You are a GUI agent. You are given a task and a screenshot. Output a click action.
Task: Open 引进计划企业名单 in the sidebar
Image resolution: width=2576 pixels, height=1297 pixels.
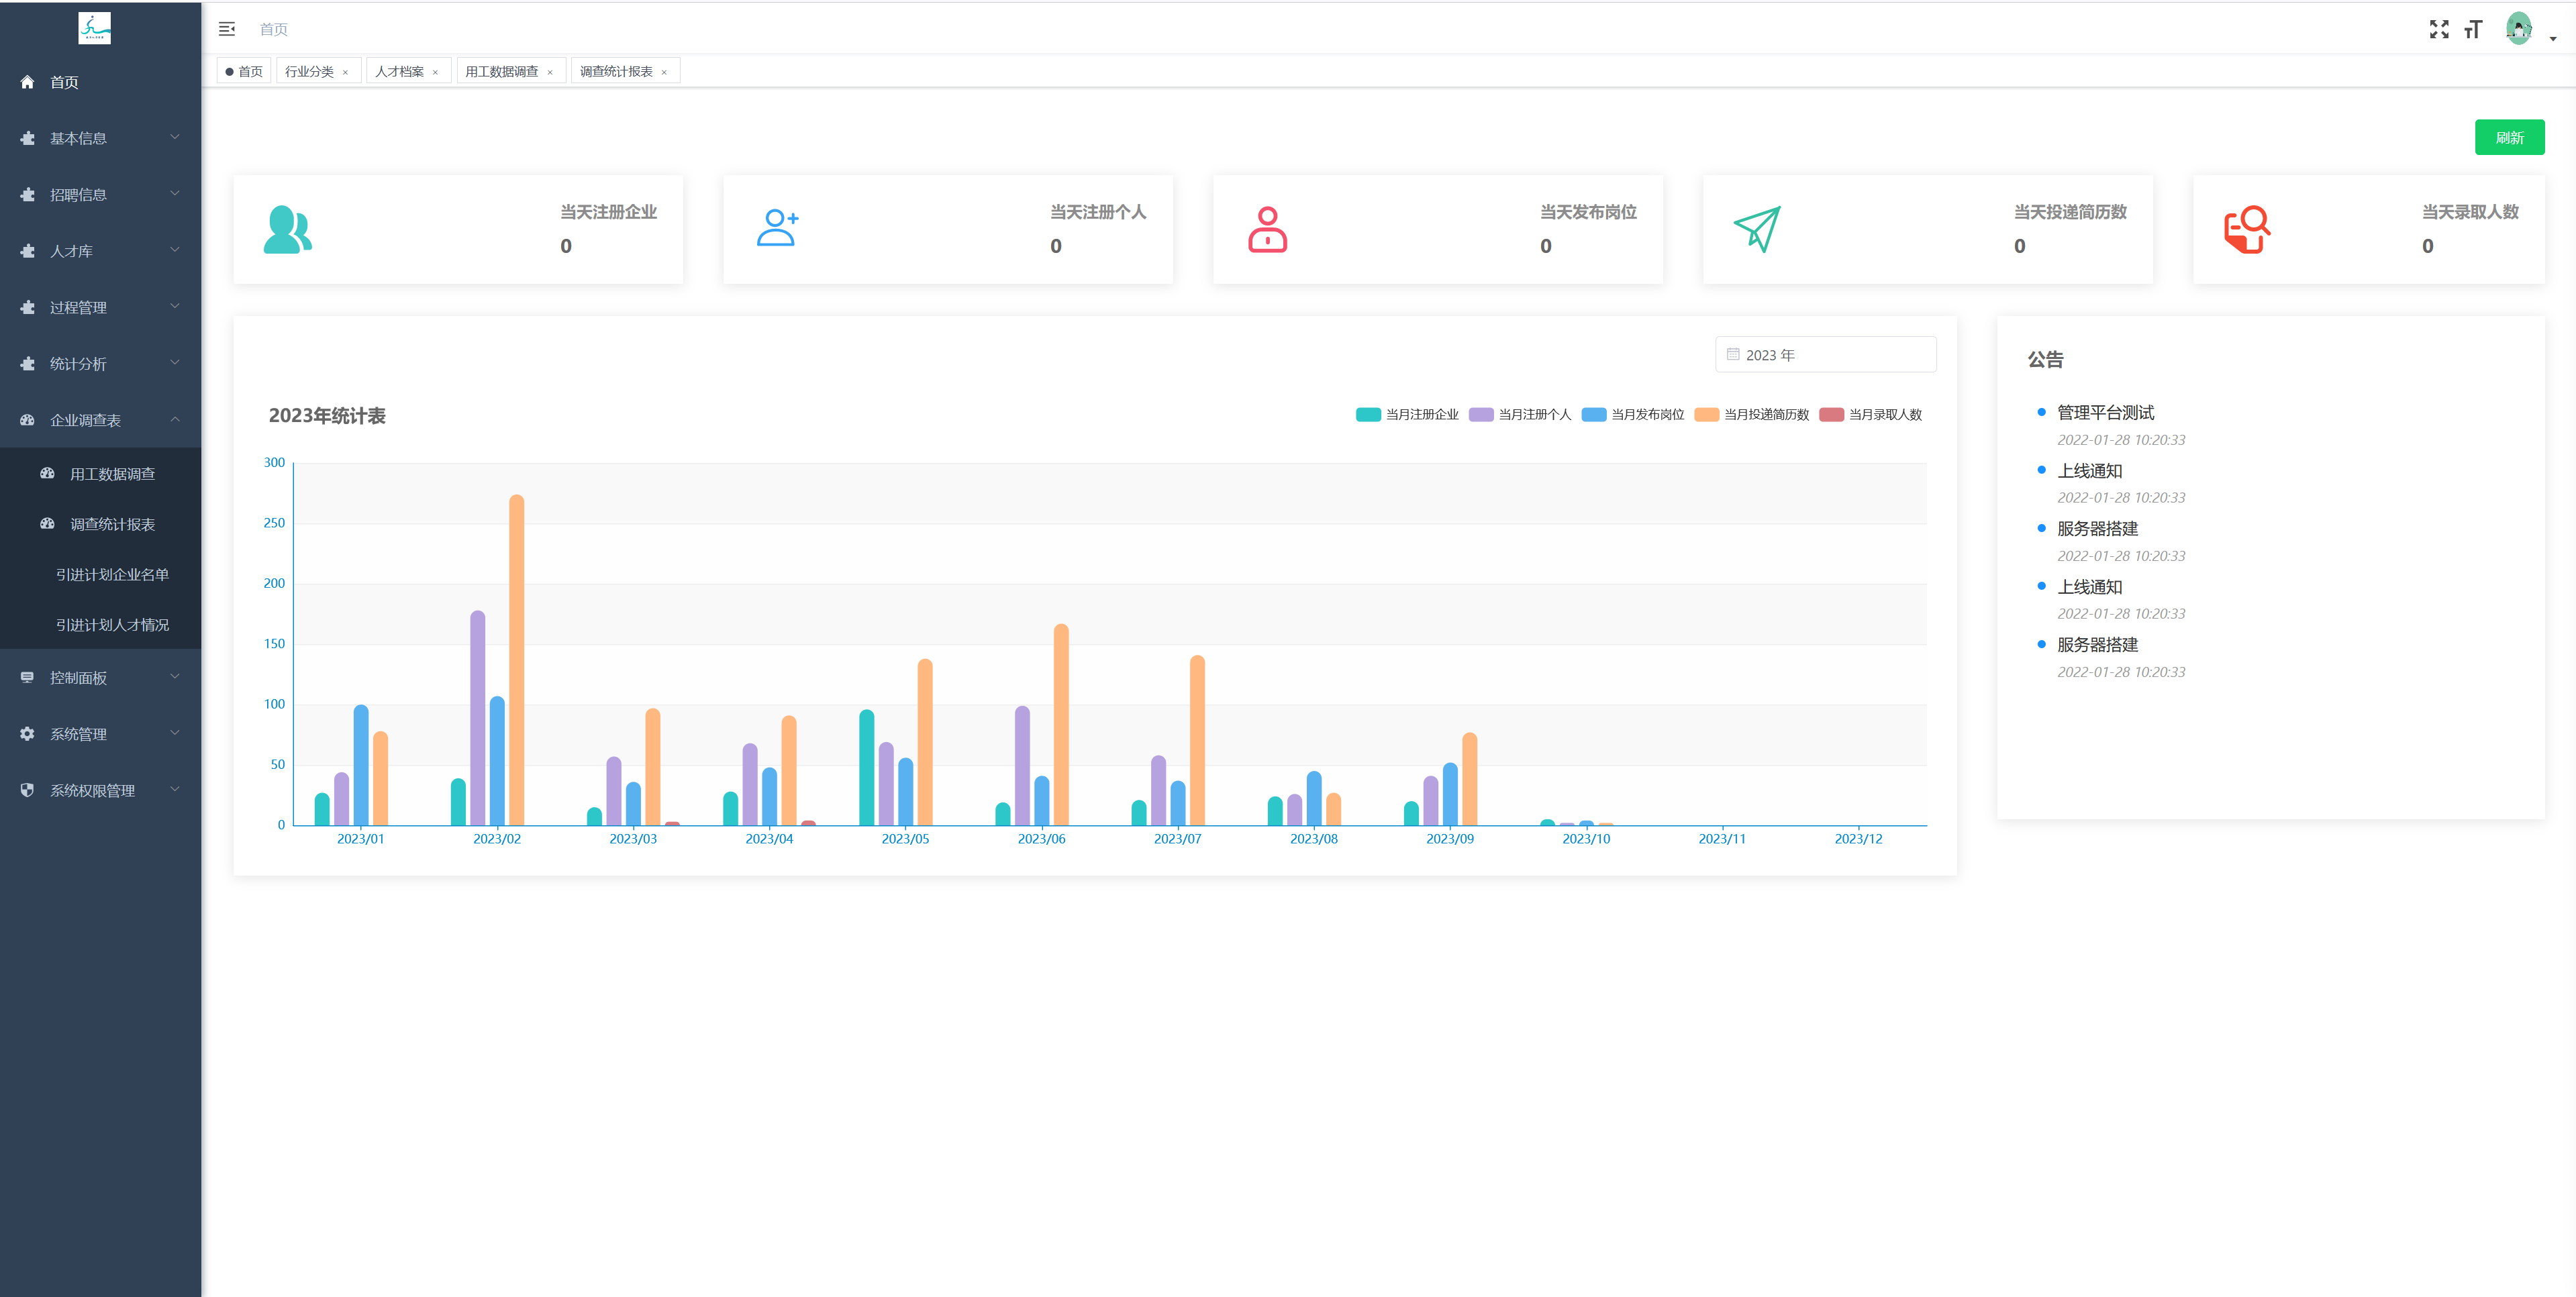(112, 574)
